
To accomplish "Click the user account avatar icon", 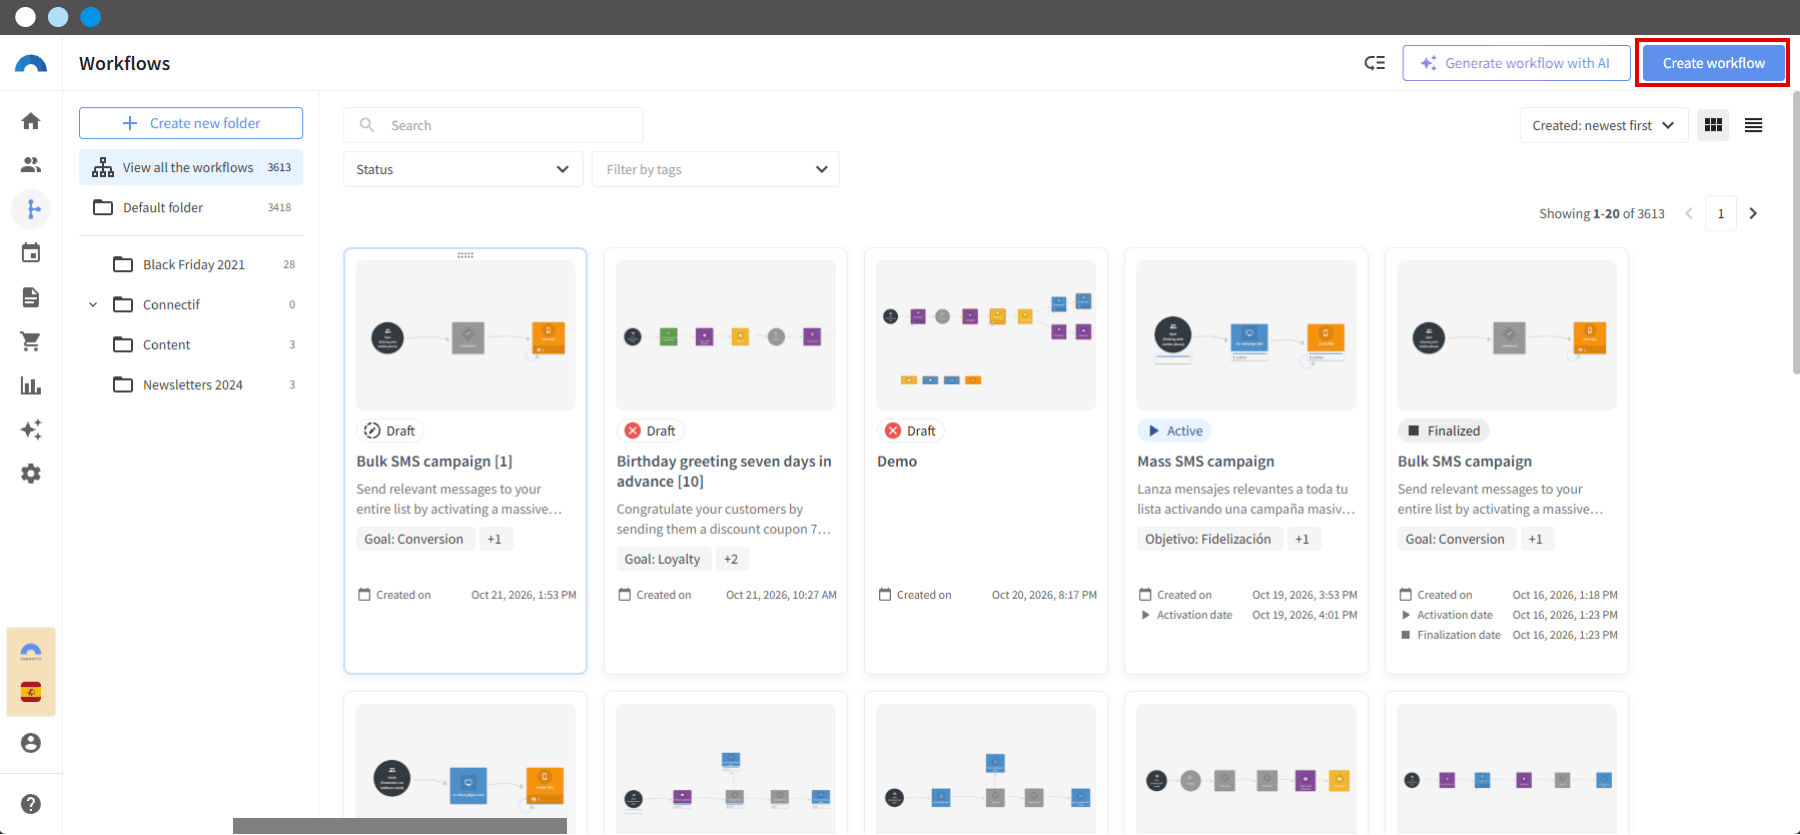I will pos(31,743).
